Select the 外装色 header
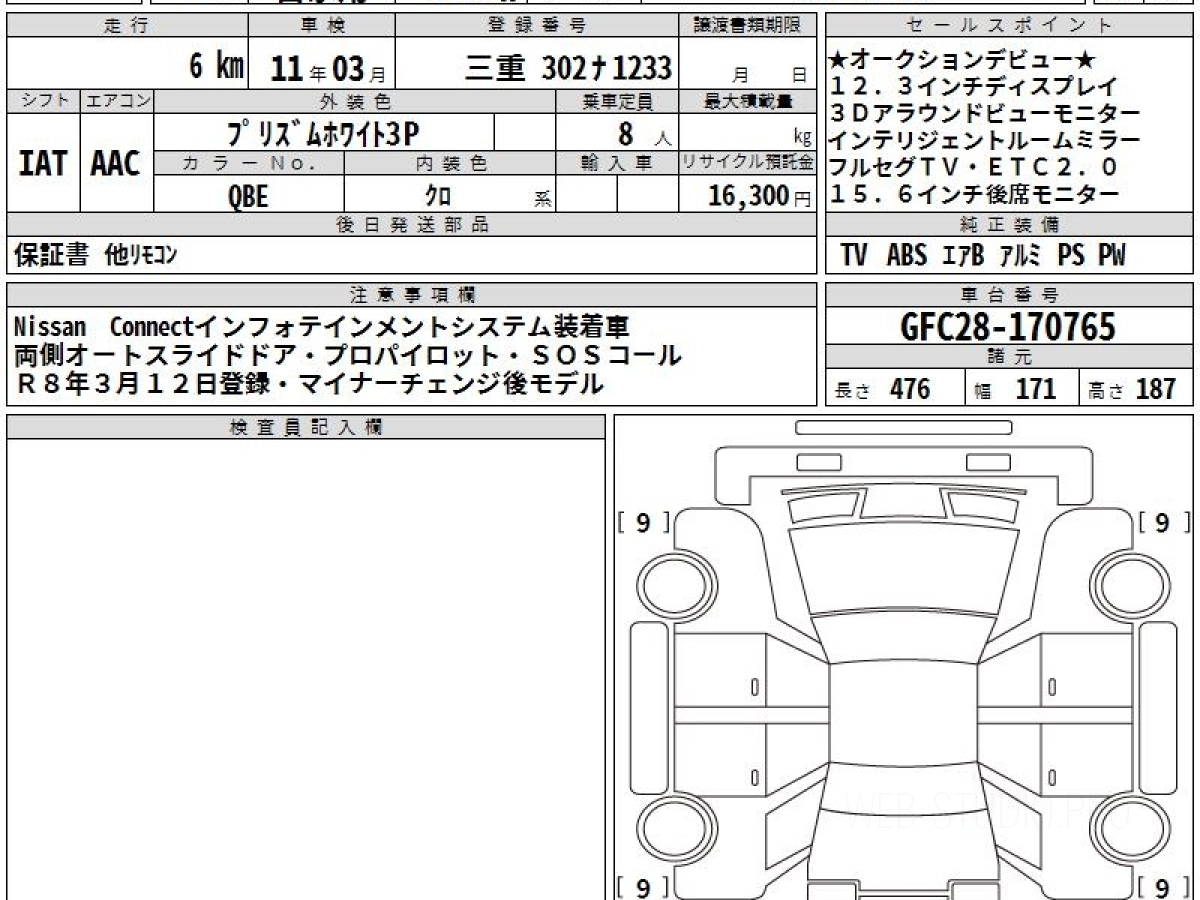The height and width of the screenshot is (900, 1200). tap(355, 101)
